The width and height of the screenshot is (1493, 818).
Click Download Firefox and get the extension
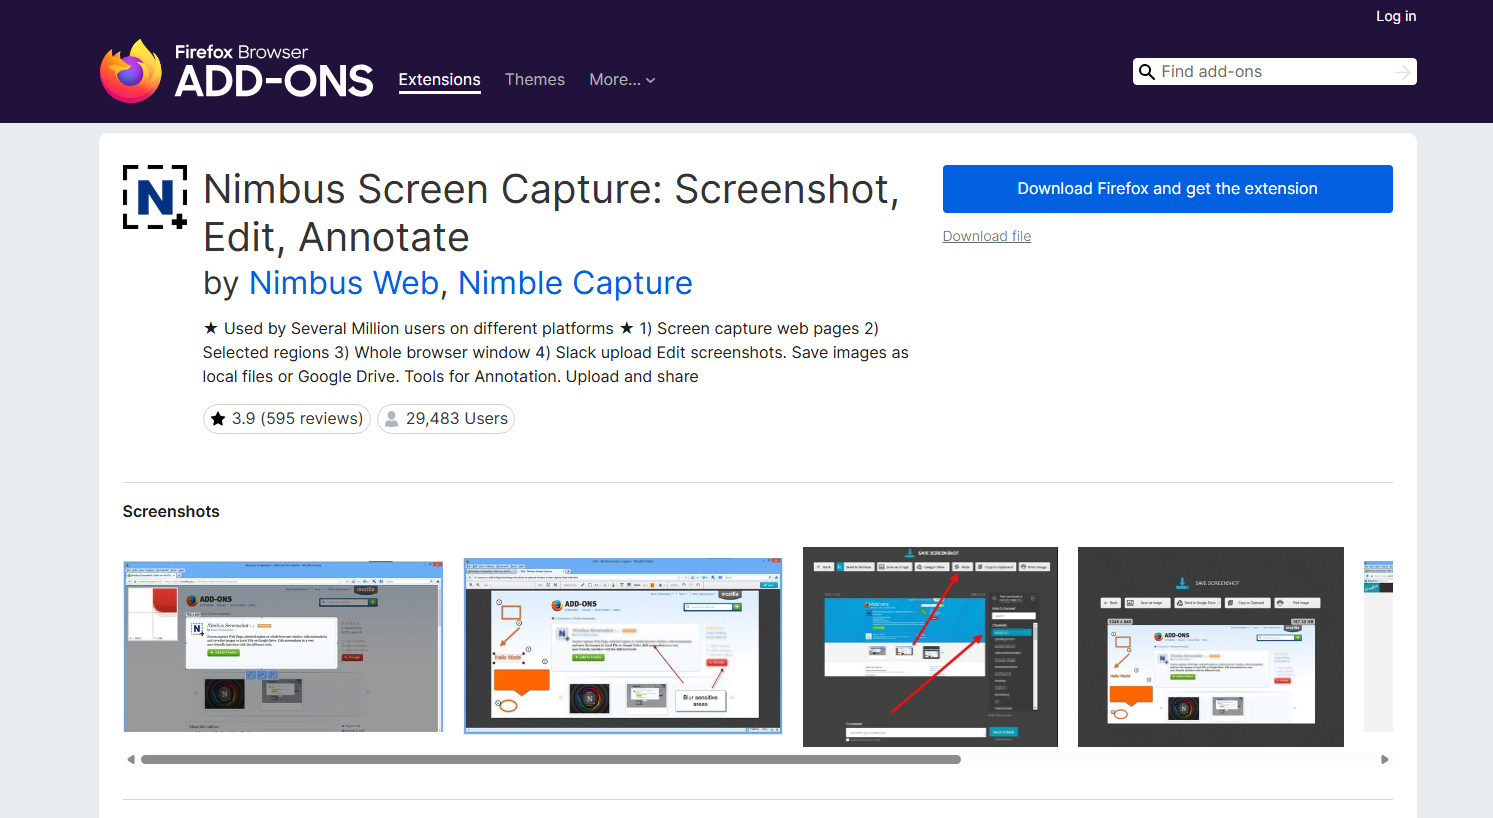[1167, 189]
